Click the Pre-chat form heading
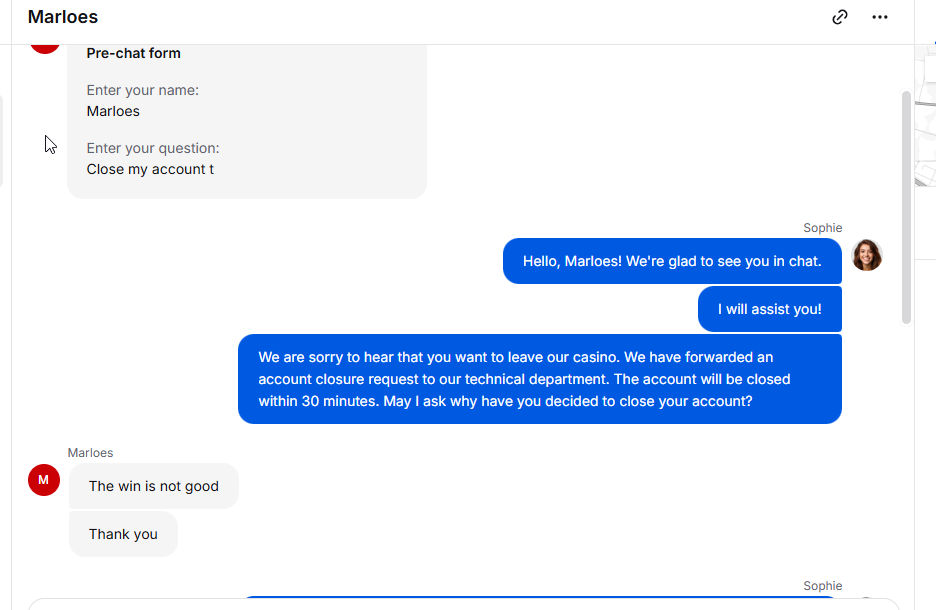The height and width of the screenshot is (610, 936). pyautogui.click(x=134, y=53)
